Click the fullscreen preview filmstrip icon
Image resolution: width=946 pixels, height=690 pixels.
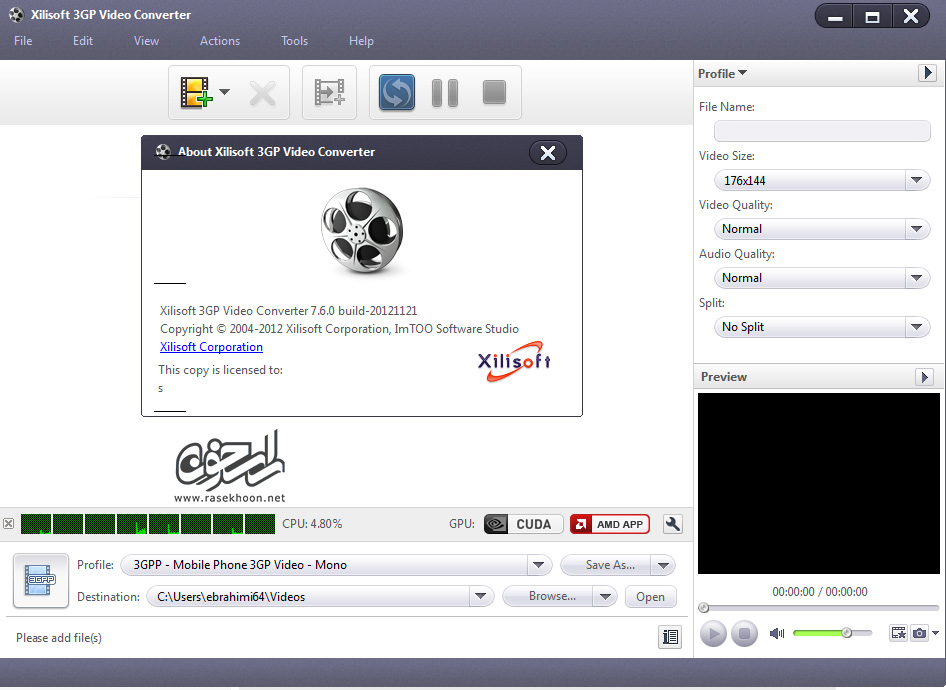pyautogui.click(x=898, y=633)
